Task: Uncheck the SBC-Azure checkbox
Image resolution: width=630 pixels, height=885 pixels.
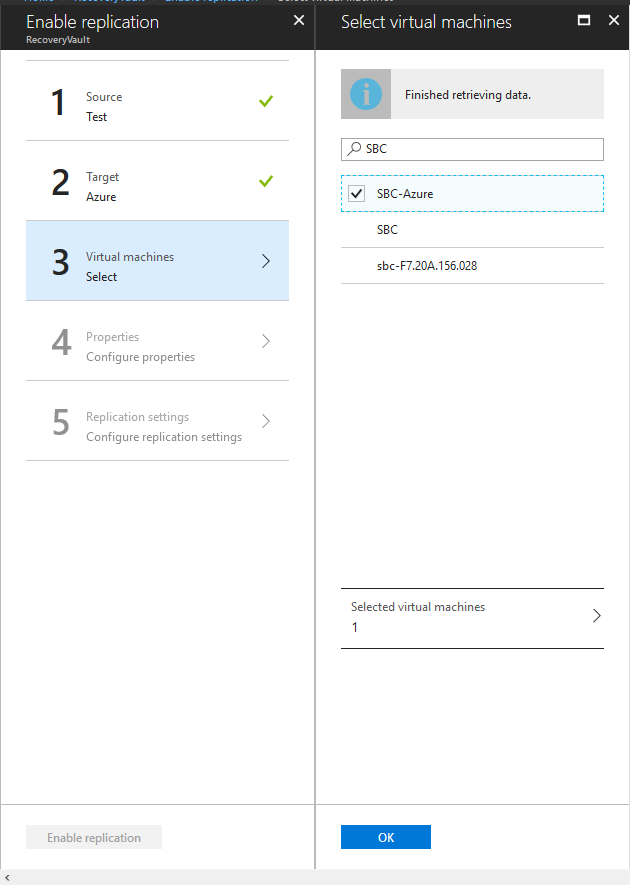Action: pos(357,194)
